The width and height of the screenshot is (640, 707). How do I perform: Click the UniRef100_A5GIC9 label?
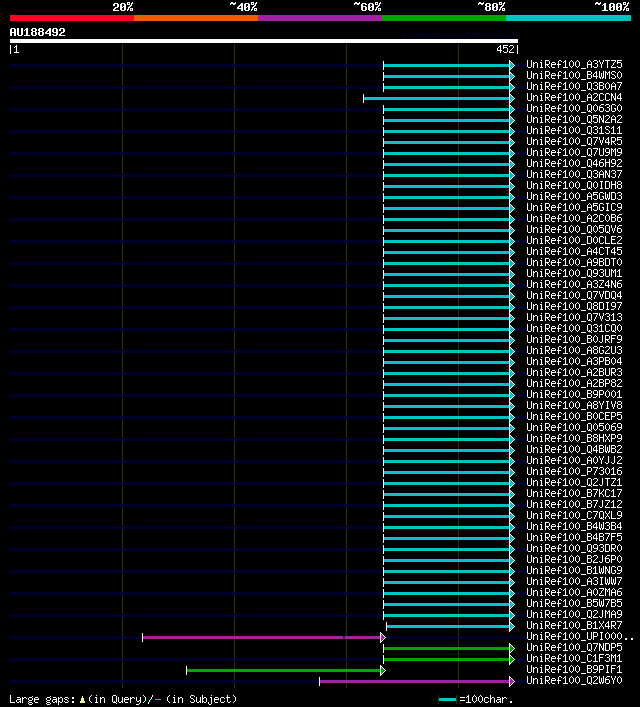click(574, 207)
